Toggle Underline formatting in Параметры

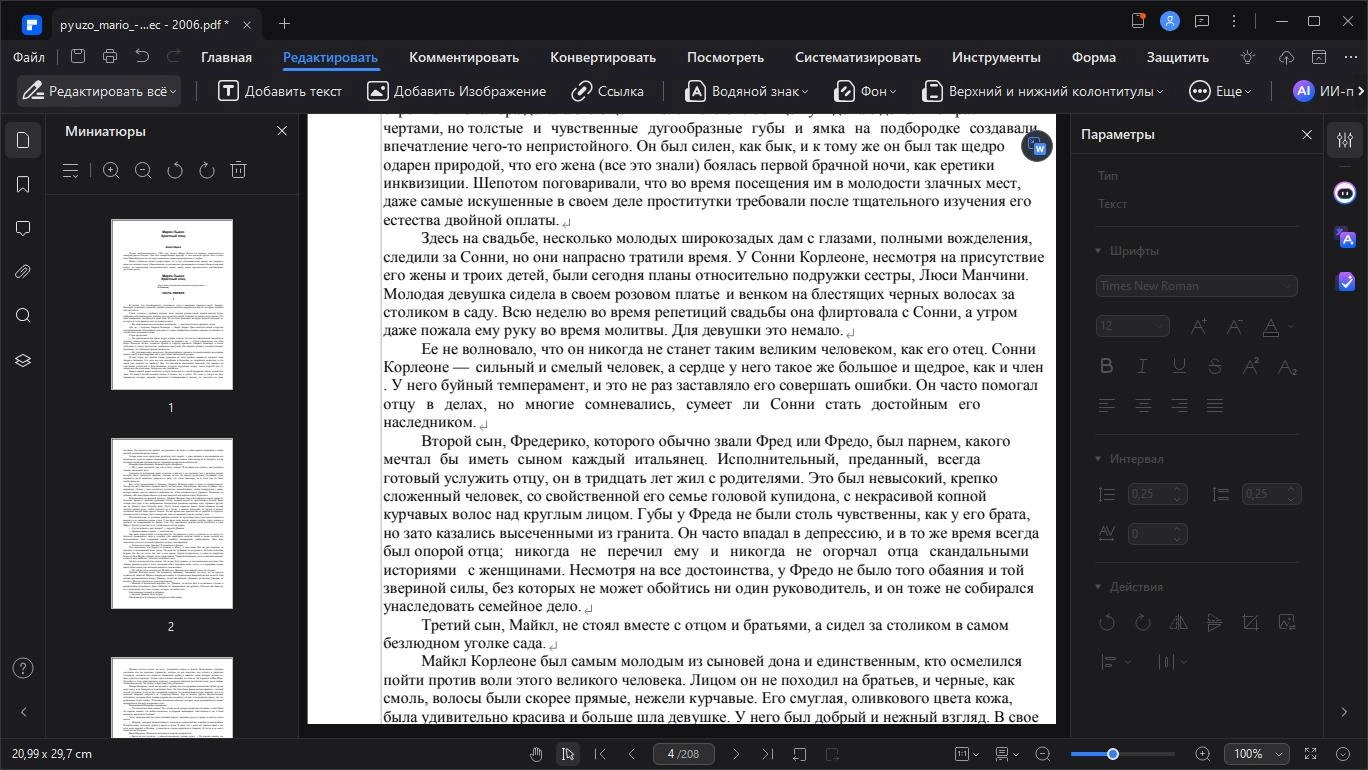point(1179,366)
